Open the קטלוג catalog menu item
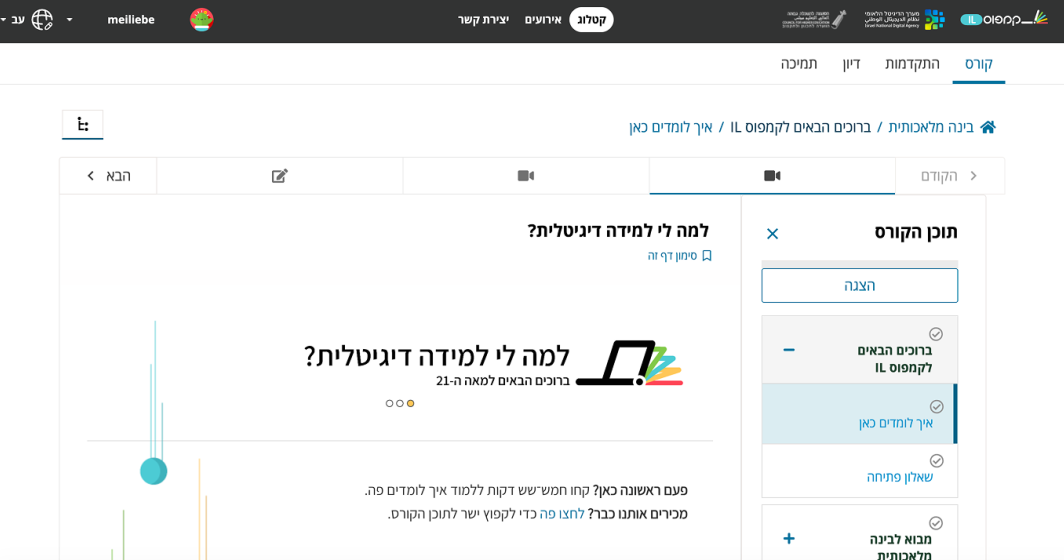This screenshot has height=560, width=1064. coord(591,19)
